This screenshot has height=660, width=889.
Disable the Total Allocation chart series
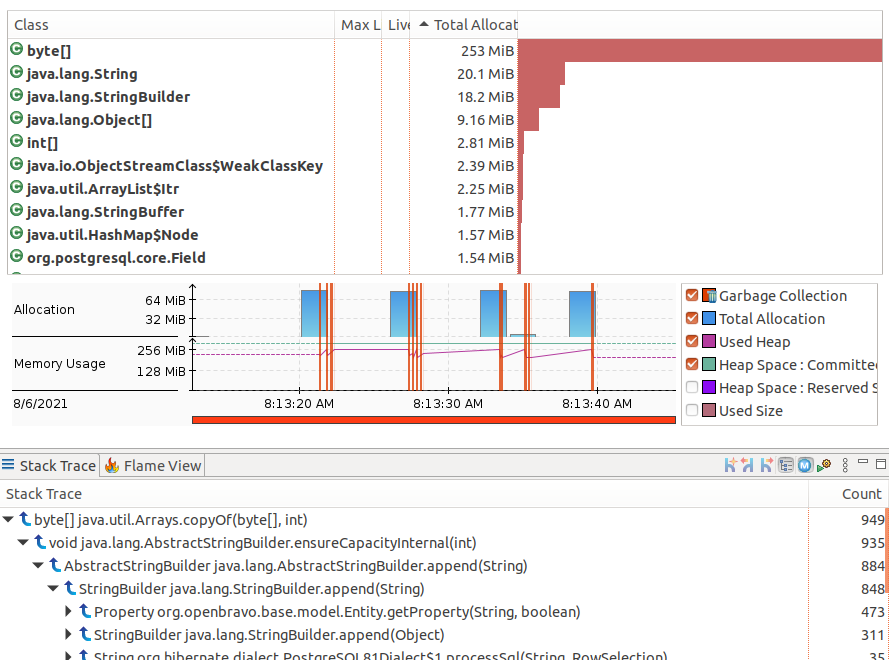point(692,319)
